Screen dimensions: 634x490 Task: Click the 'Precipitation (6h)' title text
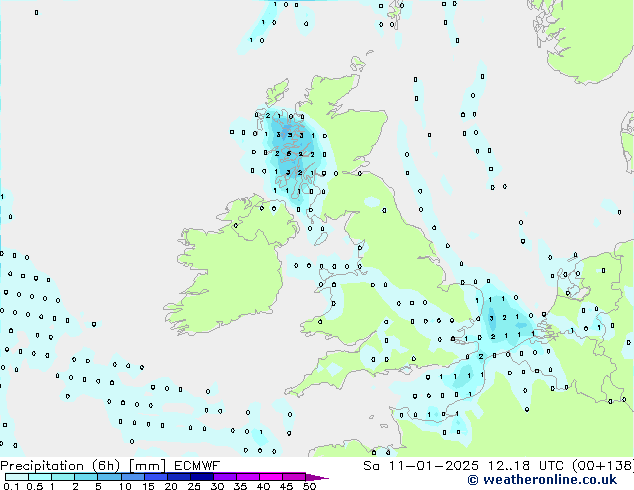[60, 466]
